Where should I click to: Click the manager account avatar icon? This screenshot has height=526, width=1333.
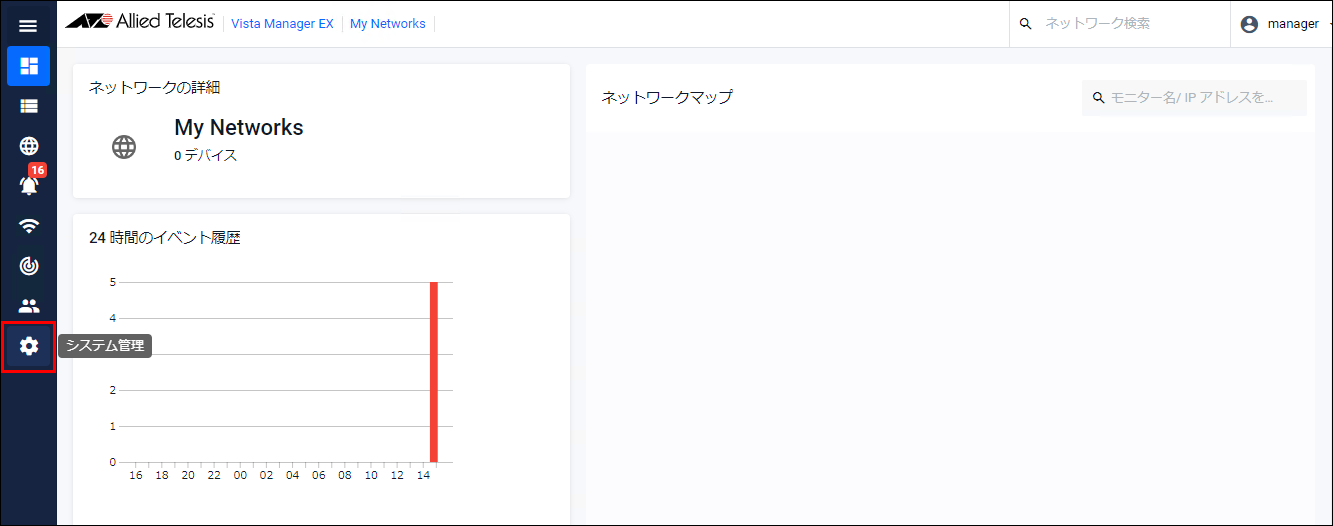click(x=1249, y=24)
